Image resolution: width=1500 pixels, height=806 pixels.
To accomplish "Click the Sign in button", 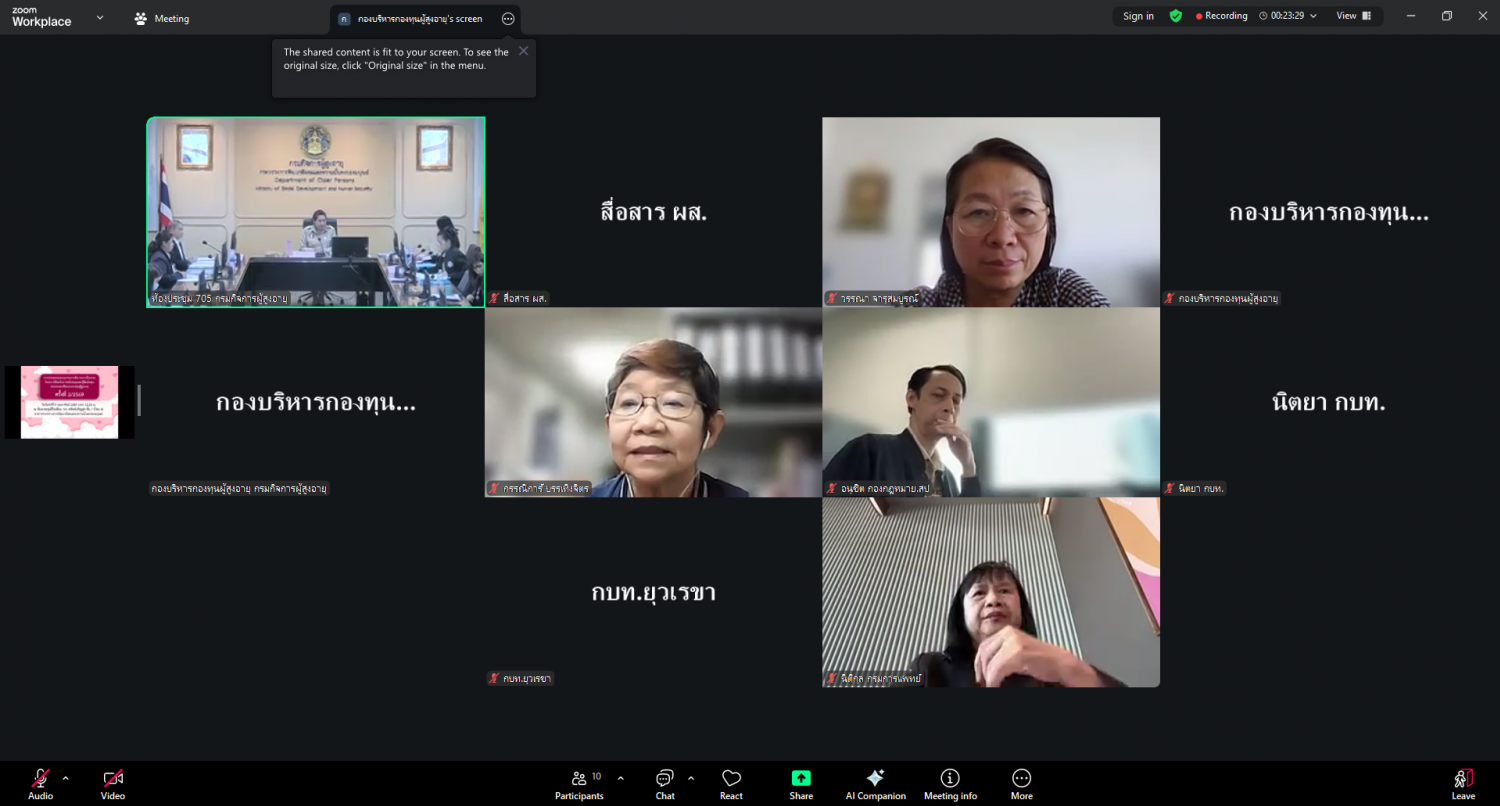I will [x=1138, y=16].
